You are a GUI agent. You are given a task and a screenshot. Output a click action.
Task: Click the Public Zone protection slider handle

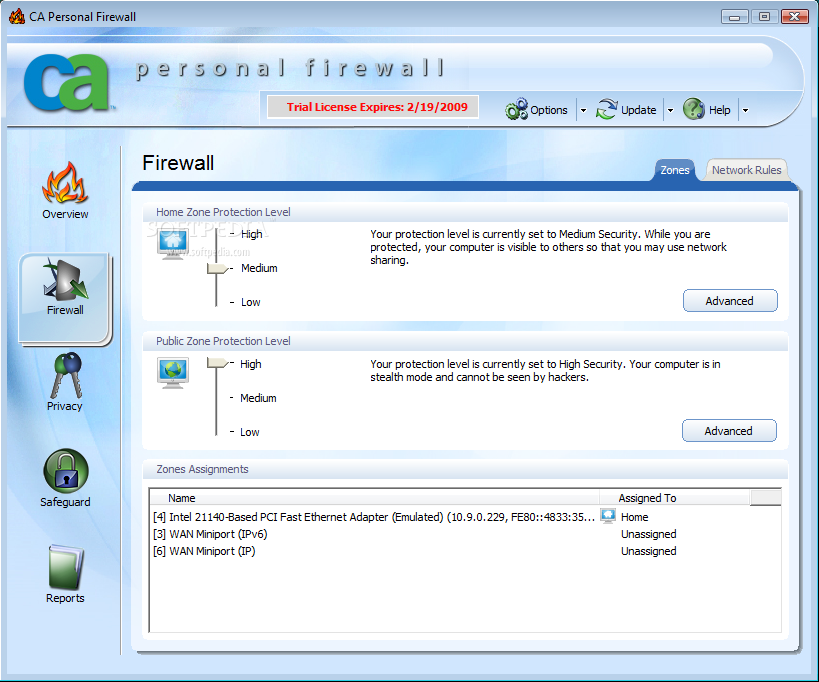218,362
